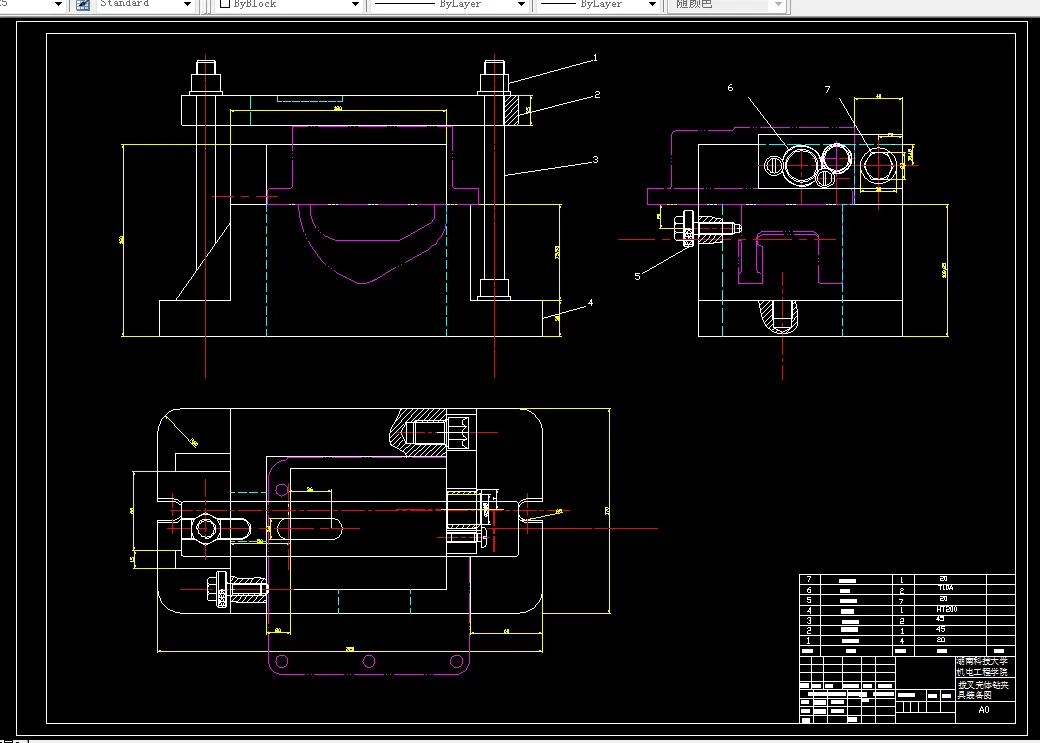Click the 湖南科技大学 text in title block
The width and height of the screenshot is (1040, 743).
point(982,661)
